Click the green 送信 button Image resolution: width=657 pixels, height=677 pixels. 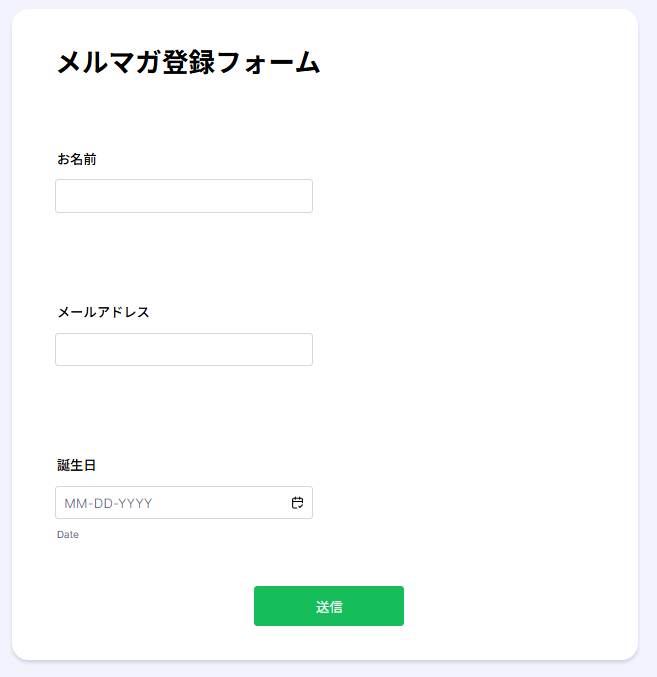328,606
